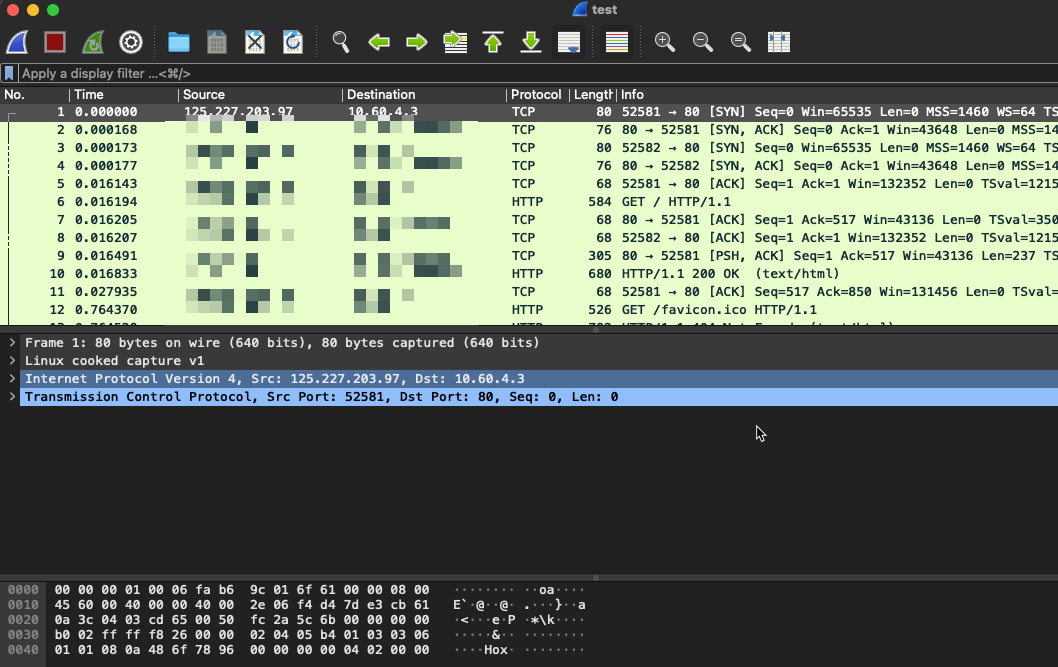Open go to specified packet
This screenshot has width=1058, height=667.
click(x=455, y=42)
